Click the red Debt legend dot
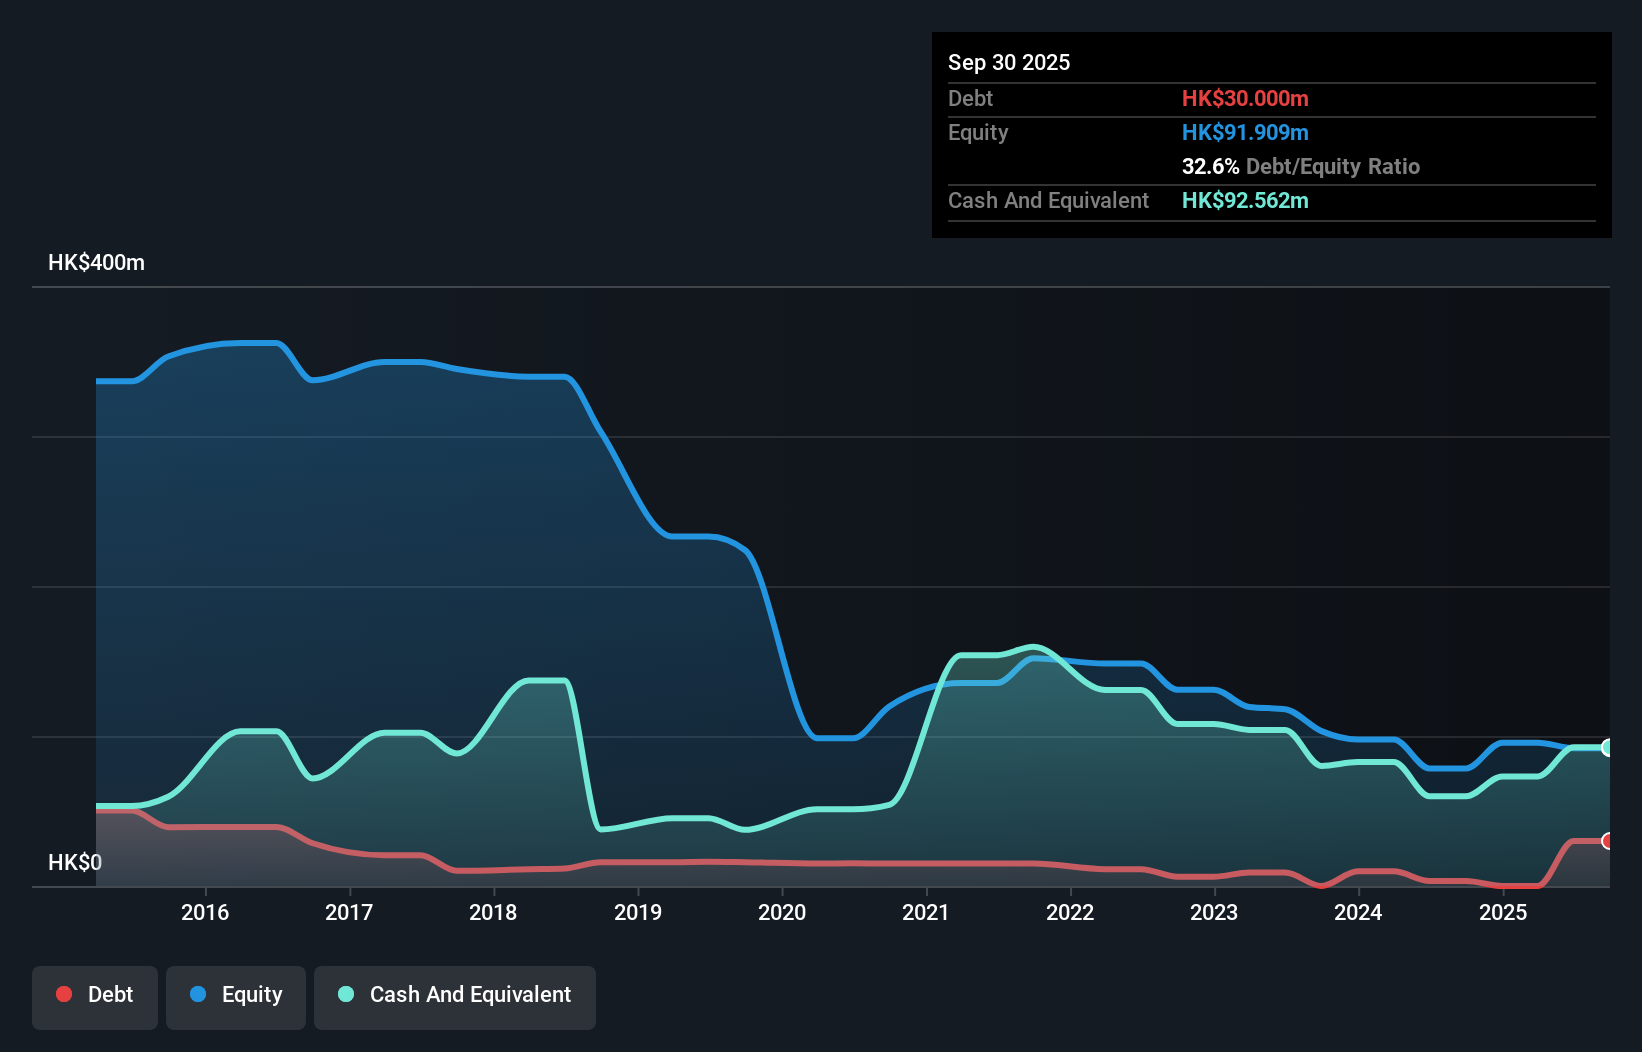This screenshot has width=1642, height=1052. (64, 994)
